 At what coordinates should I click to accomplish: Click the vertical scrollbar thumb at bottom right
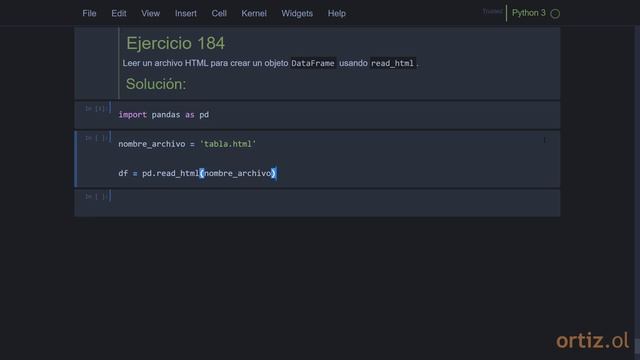coord(637,347)
